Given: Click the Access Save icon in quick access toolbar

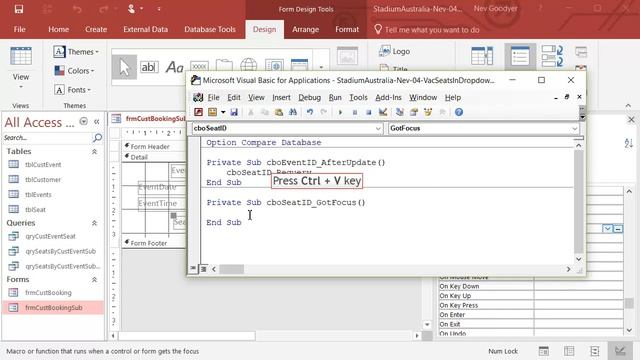Looking at the screenshot, I should coord(19,9).
